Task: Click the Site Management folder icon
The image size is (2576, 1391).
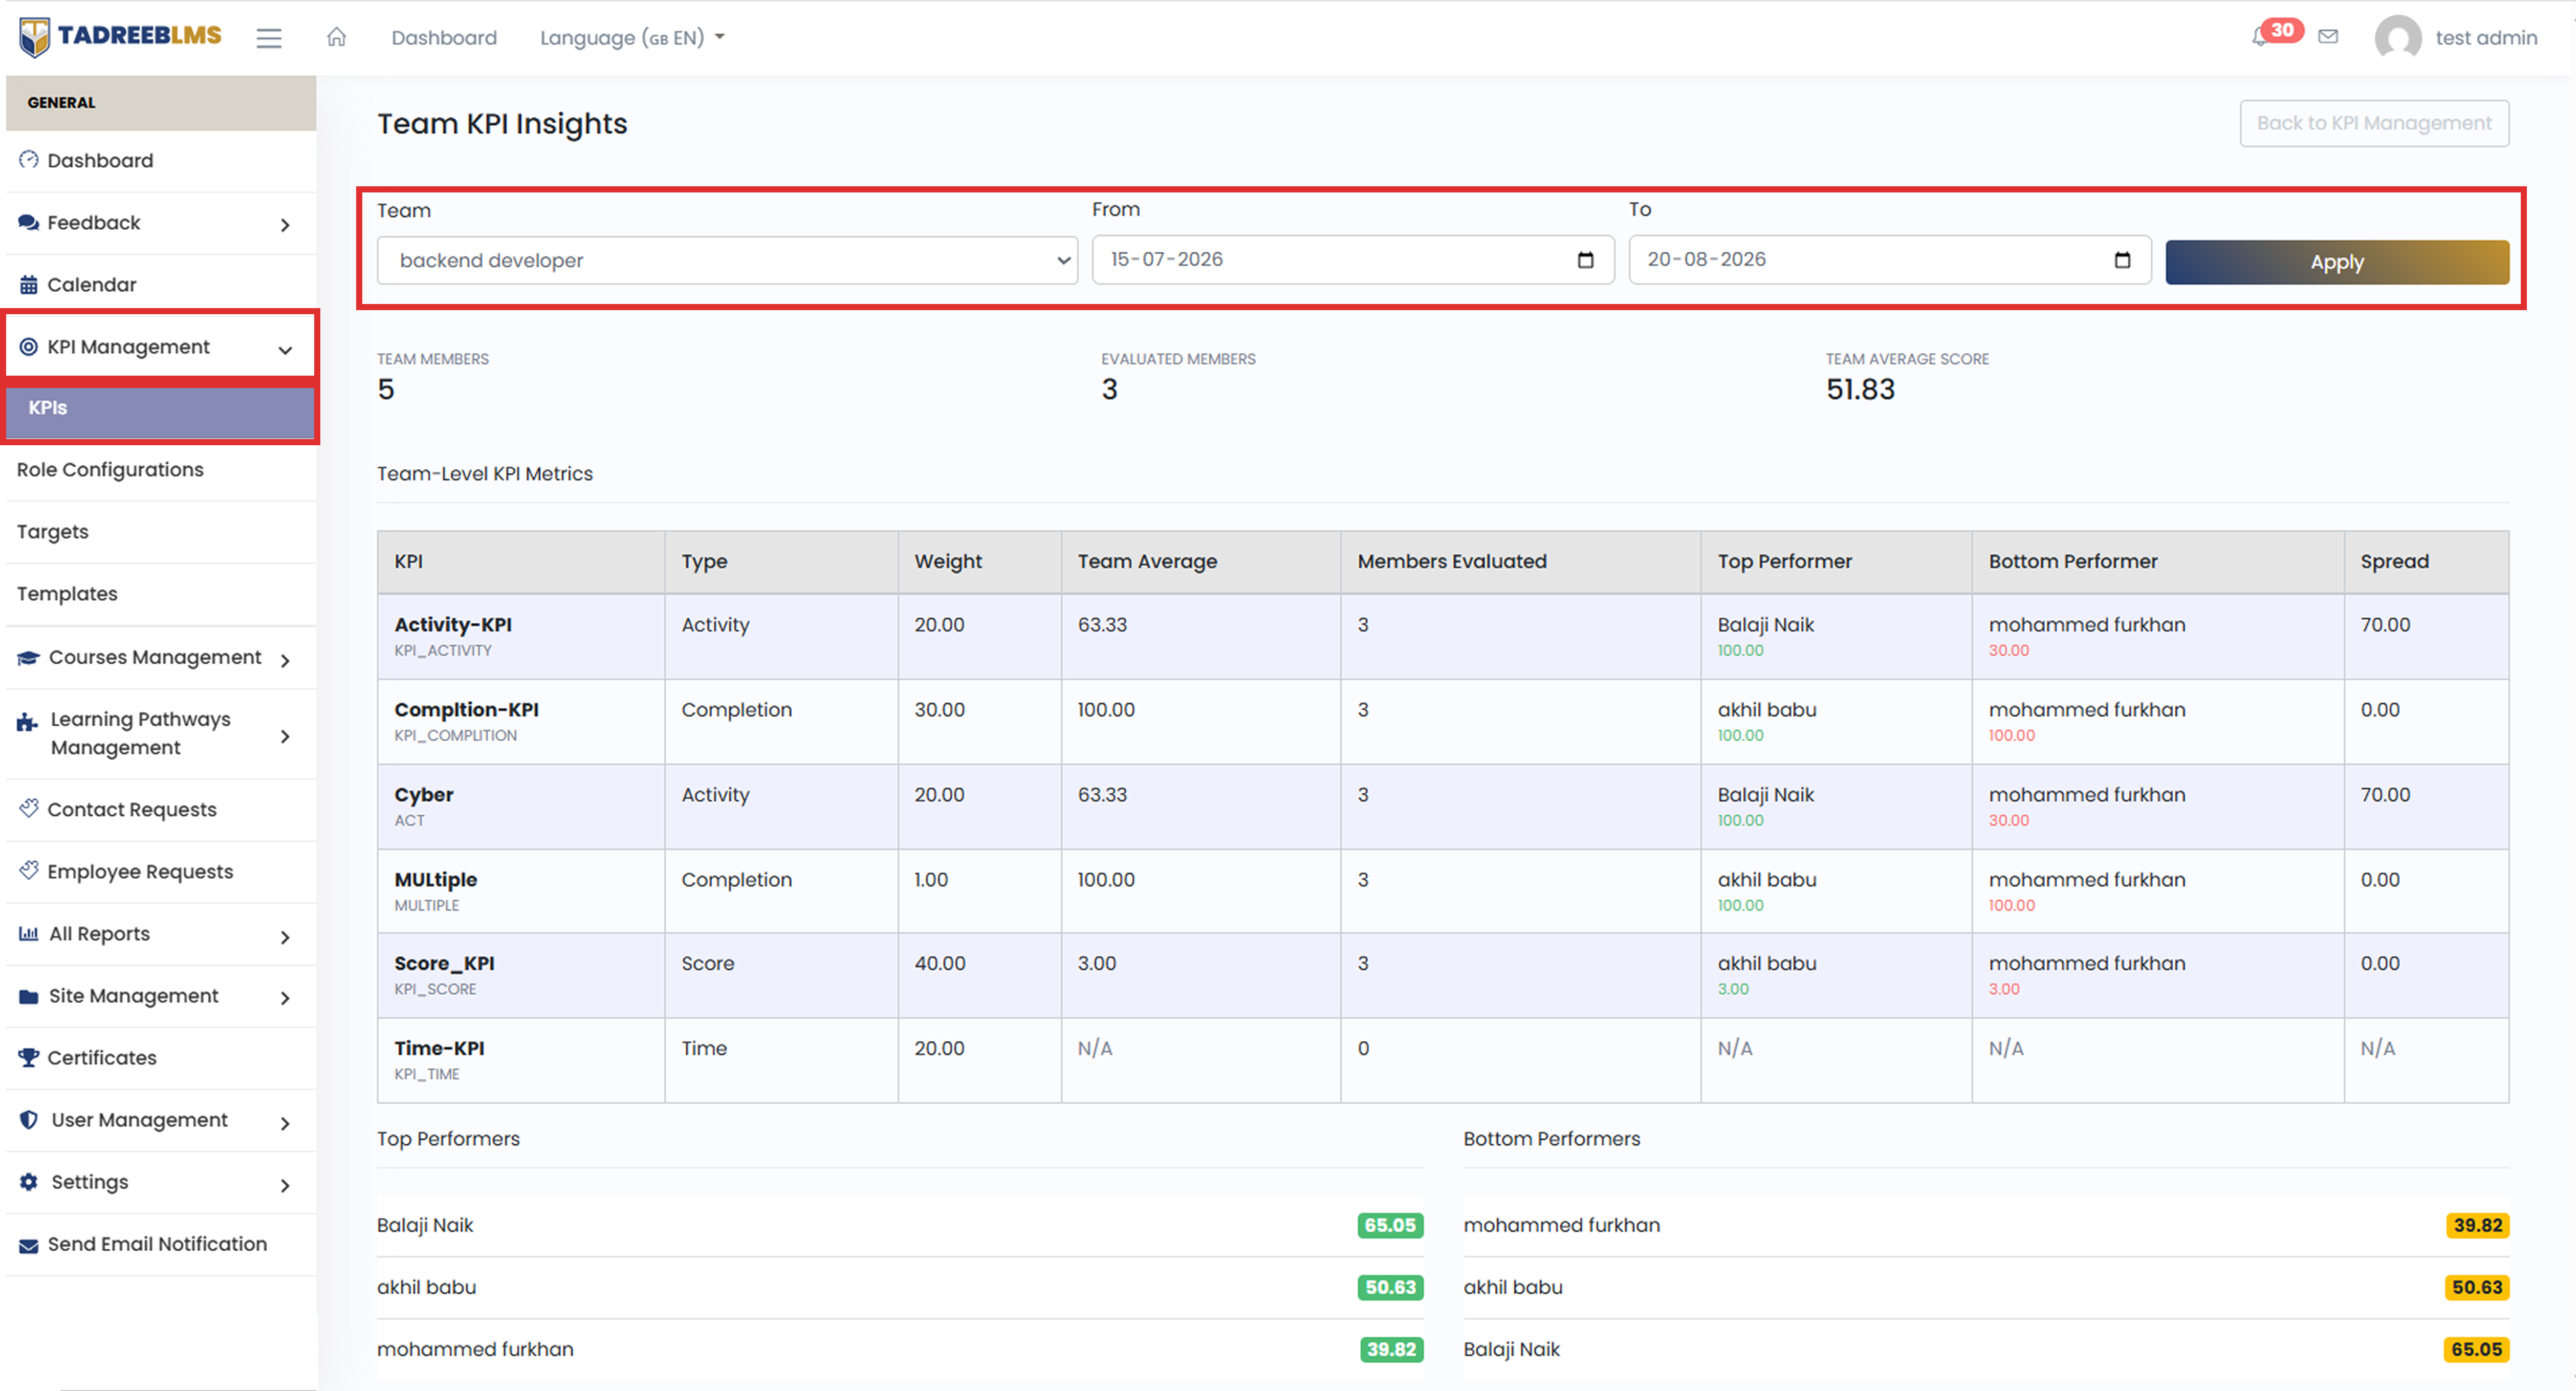Action: tap(29, 996)
